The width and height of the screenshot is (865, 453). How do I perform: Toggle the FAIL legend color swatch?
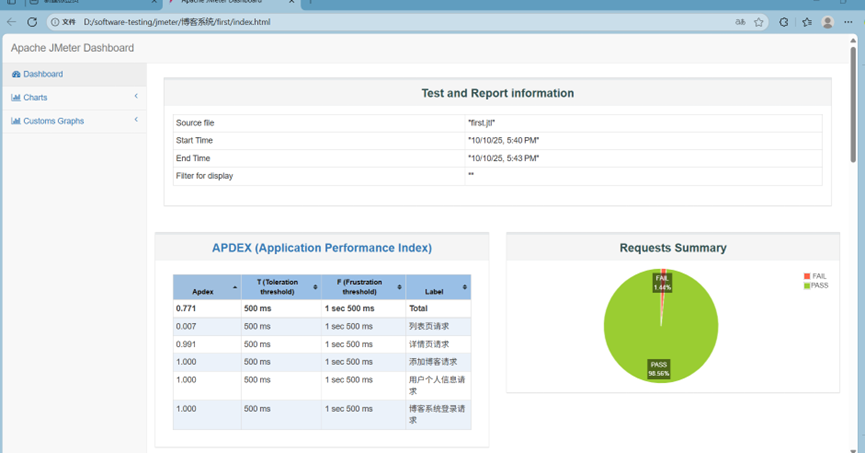point(807,276)
